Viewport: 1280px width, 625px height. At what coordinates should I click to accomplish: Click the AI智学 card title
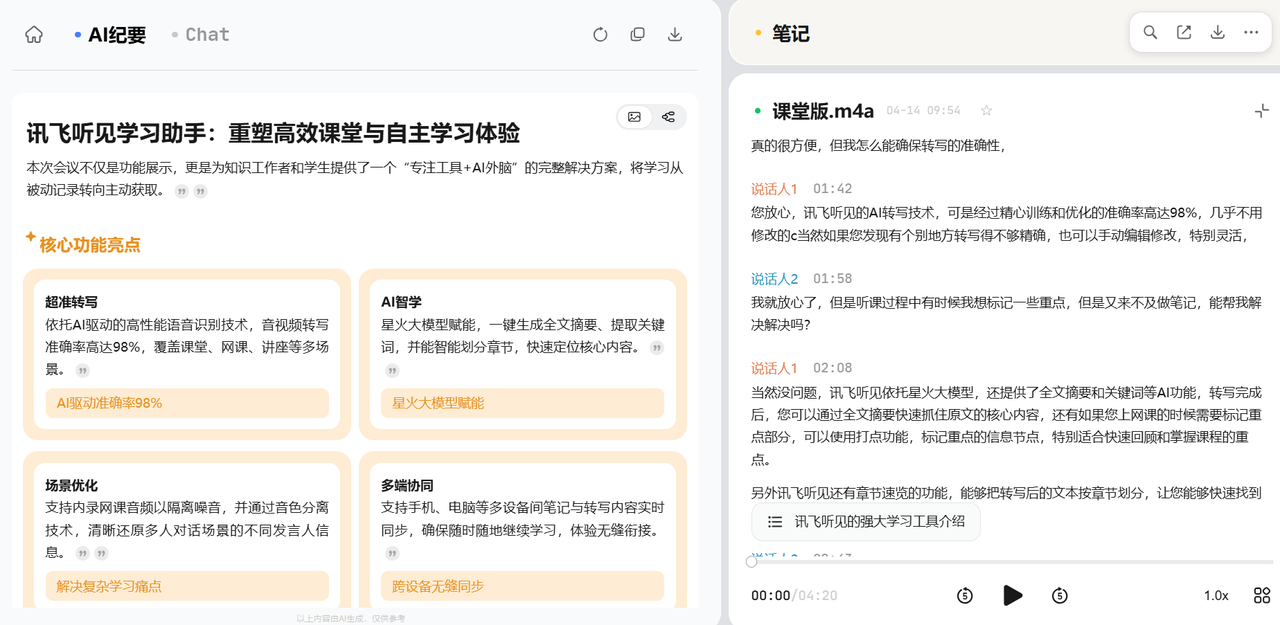click(x=401, y=302)
